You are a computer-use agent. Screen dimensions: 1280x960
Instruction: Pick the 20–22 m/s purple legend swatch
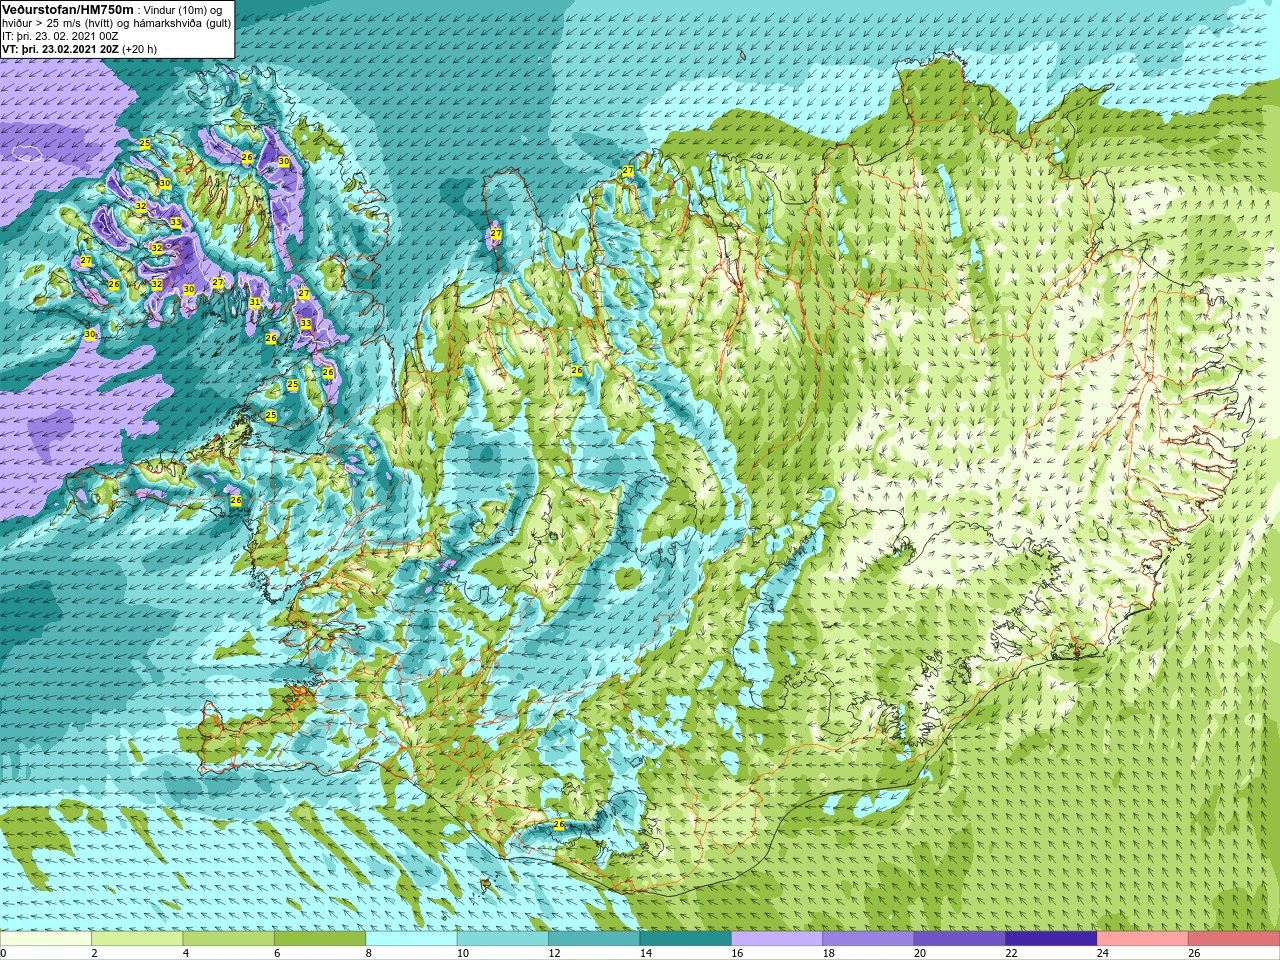coord(960,939)
